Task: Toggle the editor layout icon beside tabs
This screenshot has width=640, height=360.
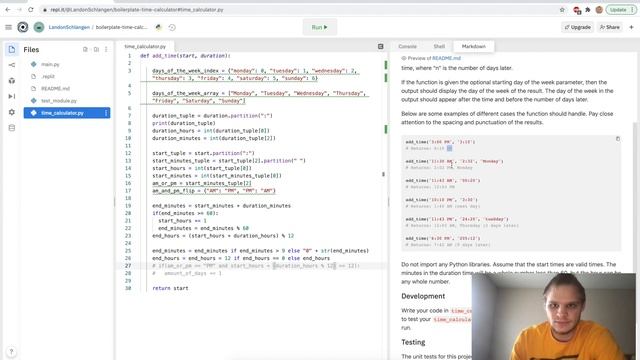Action: [380, 47]
